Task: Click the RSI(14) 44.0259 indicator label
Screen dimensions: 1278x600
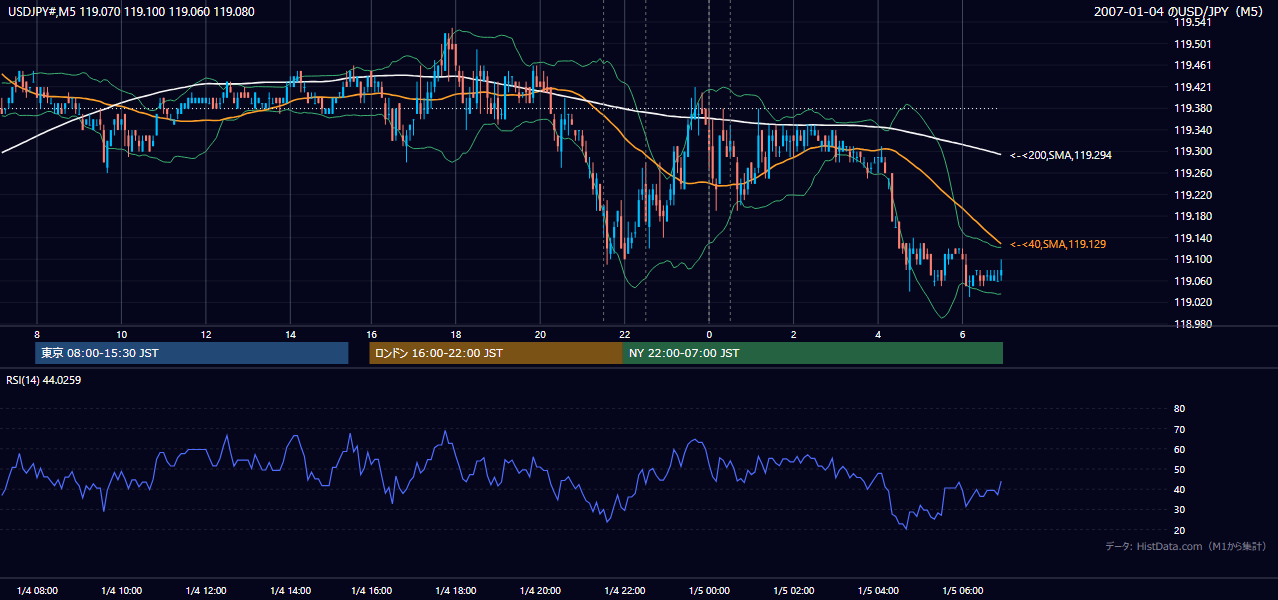Action: (44, 380)
